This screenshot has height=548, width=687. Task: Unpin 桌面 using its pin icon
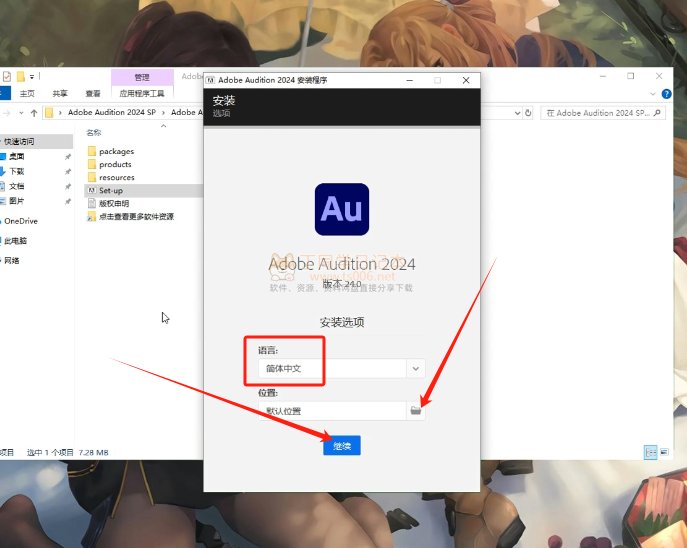click(68, 157)
